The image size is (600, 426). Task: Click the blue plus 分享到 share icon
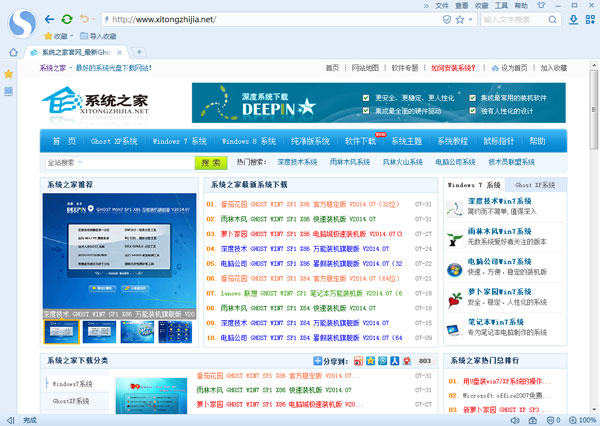[317, 361]
